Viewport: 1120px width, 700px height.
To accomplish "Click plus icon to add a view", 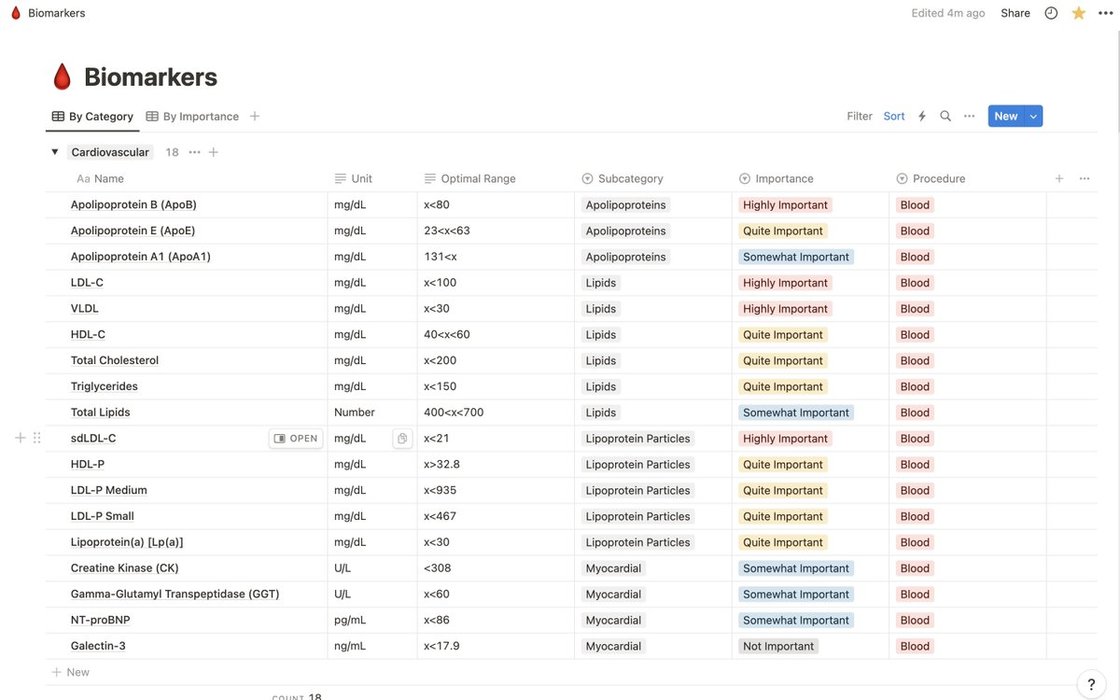I will click(255, 116).
